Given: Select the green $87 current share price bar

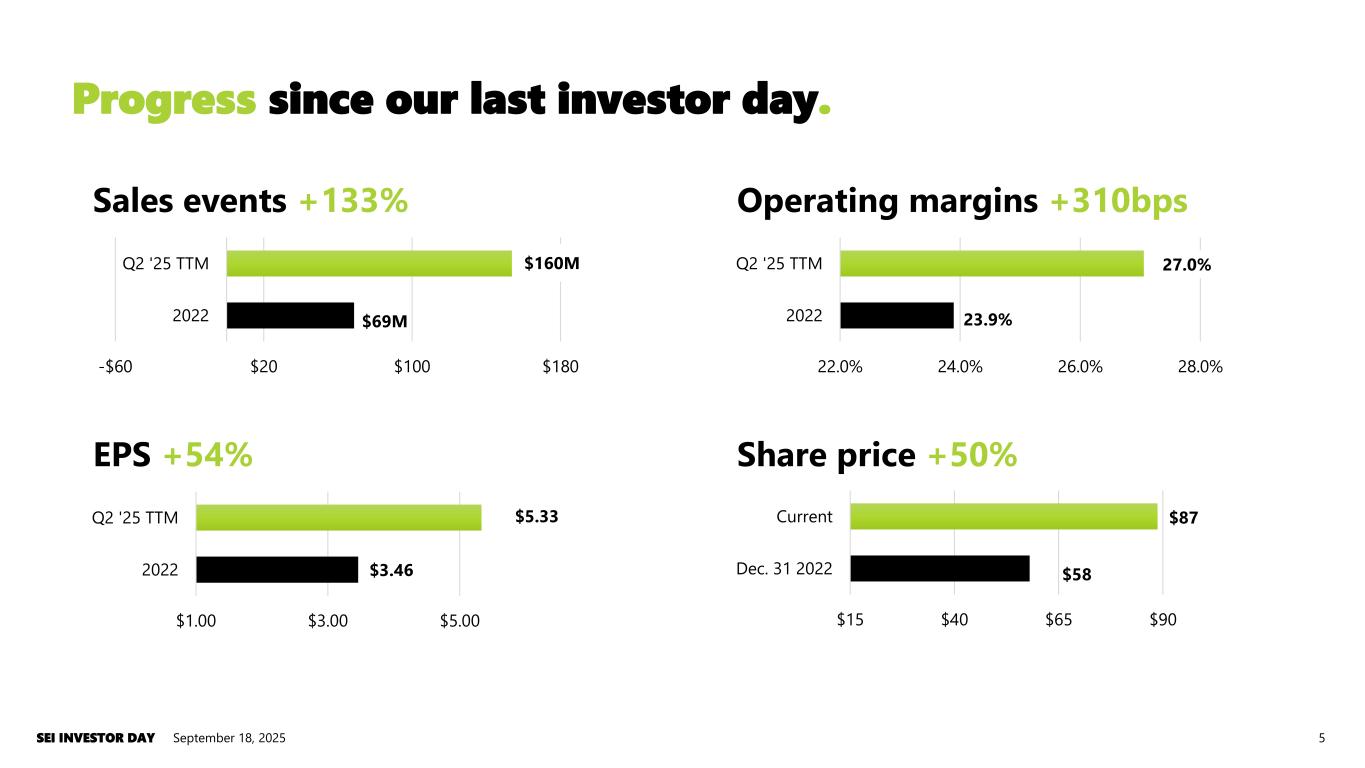Looking at the screenshot, I should tap(1003, 516).
